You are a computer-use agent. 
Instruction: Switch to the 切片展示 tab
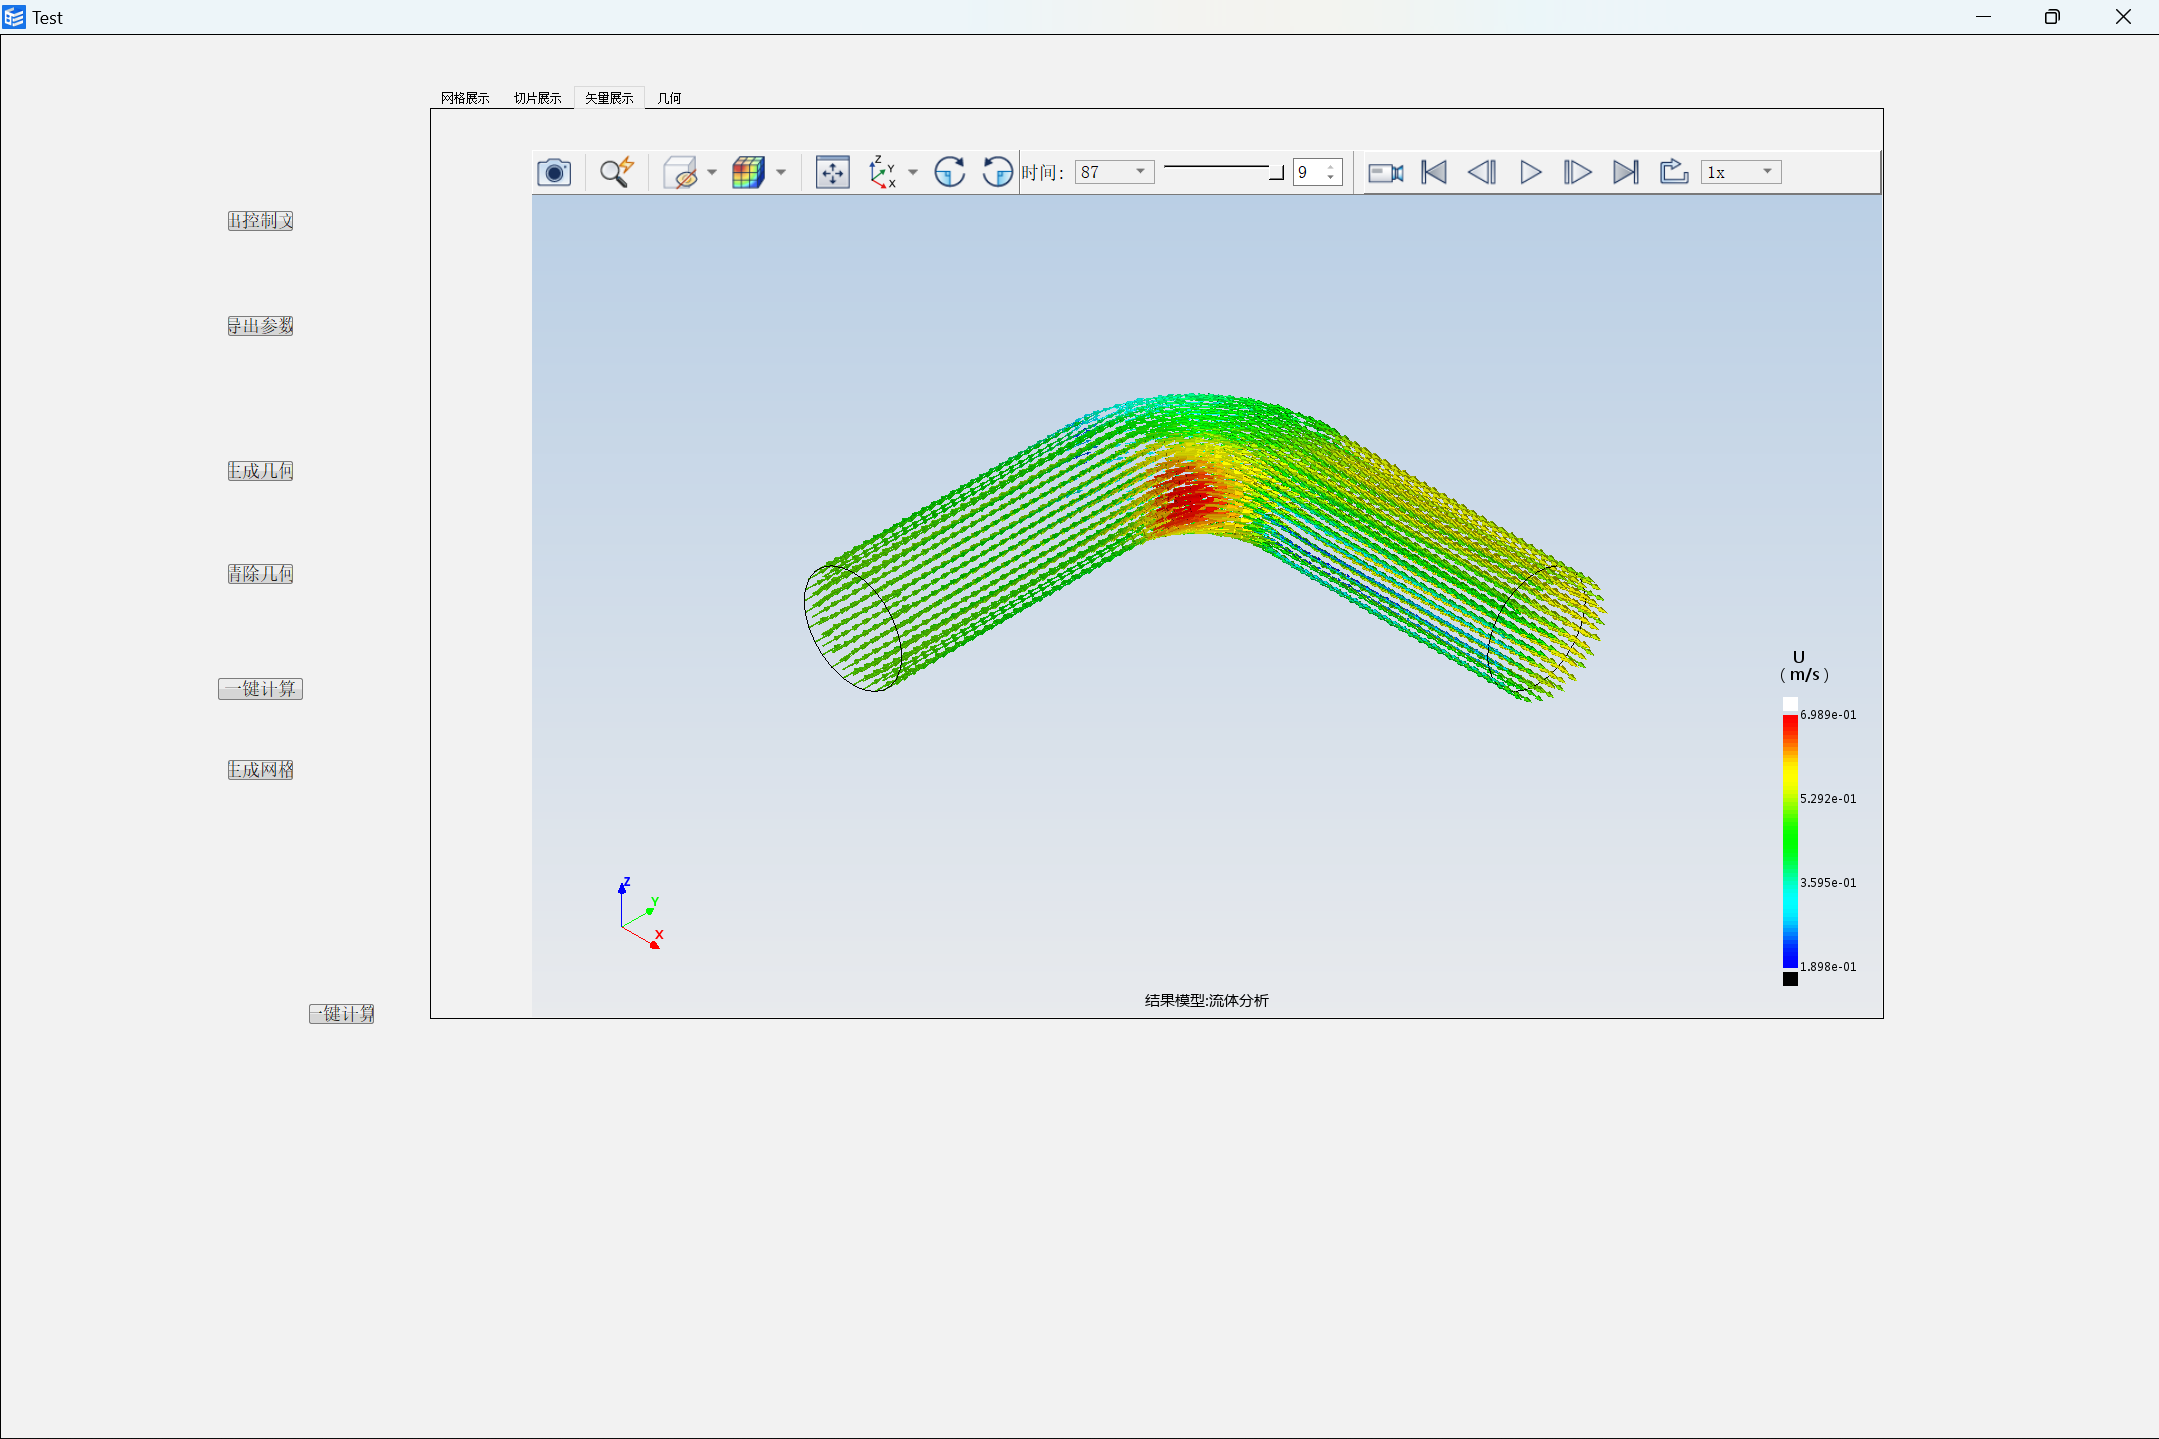(x=538, y=98)
